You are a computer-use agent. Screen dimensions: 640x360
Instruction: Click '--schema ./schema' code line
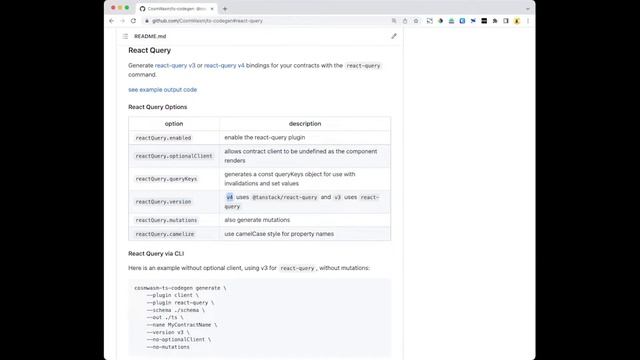tap(176, 310)
